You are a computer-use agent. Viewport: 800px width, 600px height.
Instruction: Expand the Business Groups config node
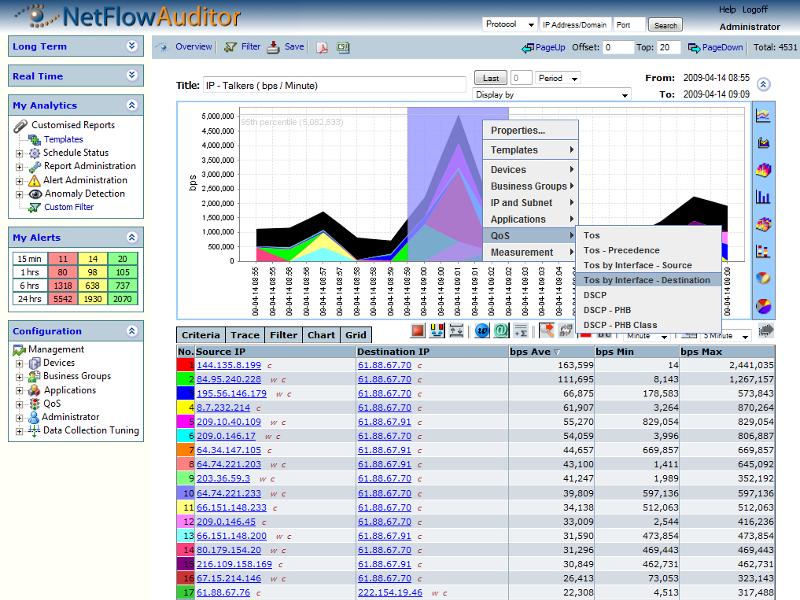point(19,377)
